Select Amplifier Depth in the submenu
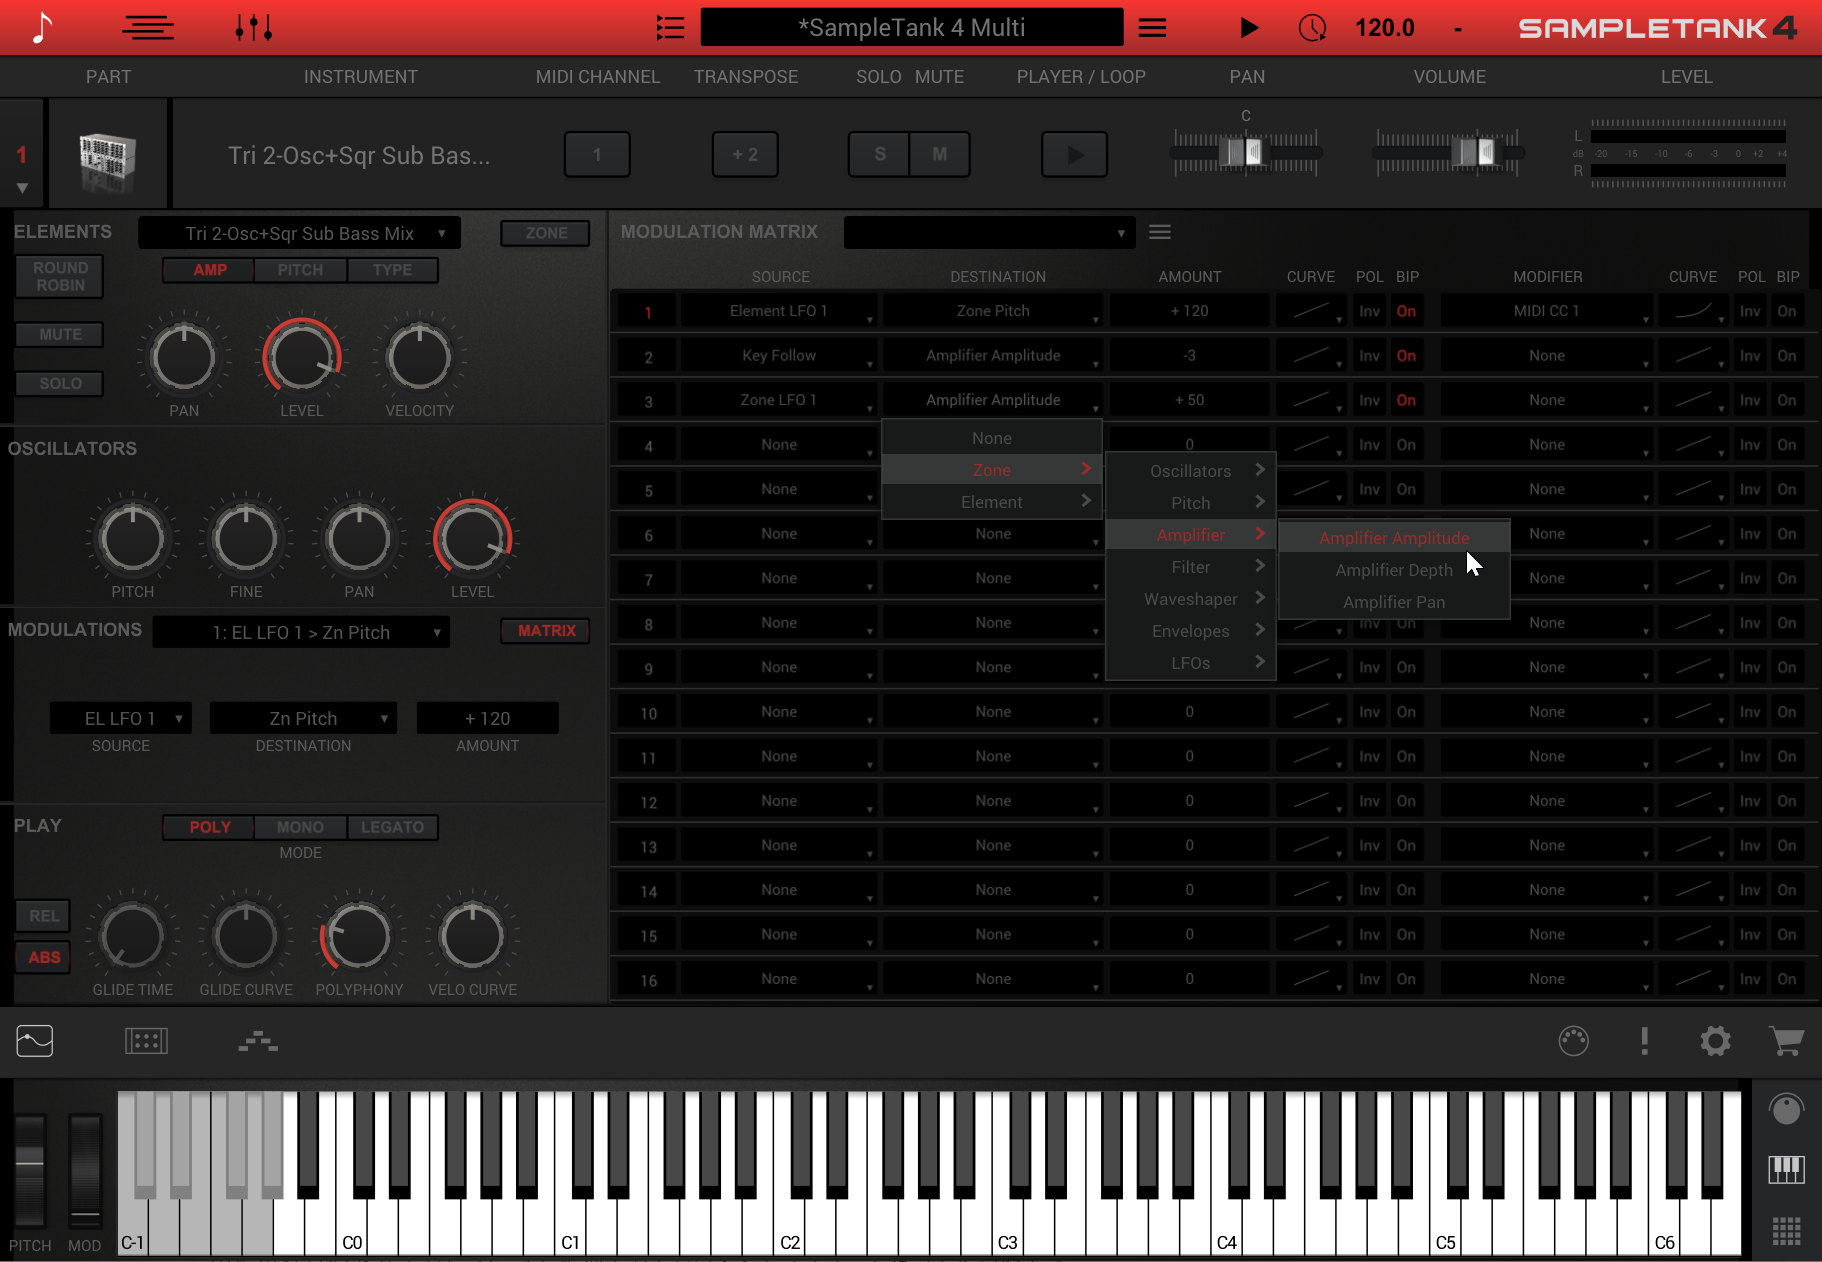The image size is (1822, 1262). (x=1394, y=570)
